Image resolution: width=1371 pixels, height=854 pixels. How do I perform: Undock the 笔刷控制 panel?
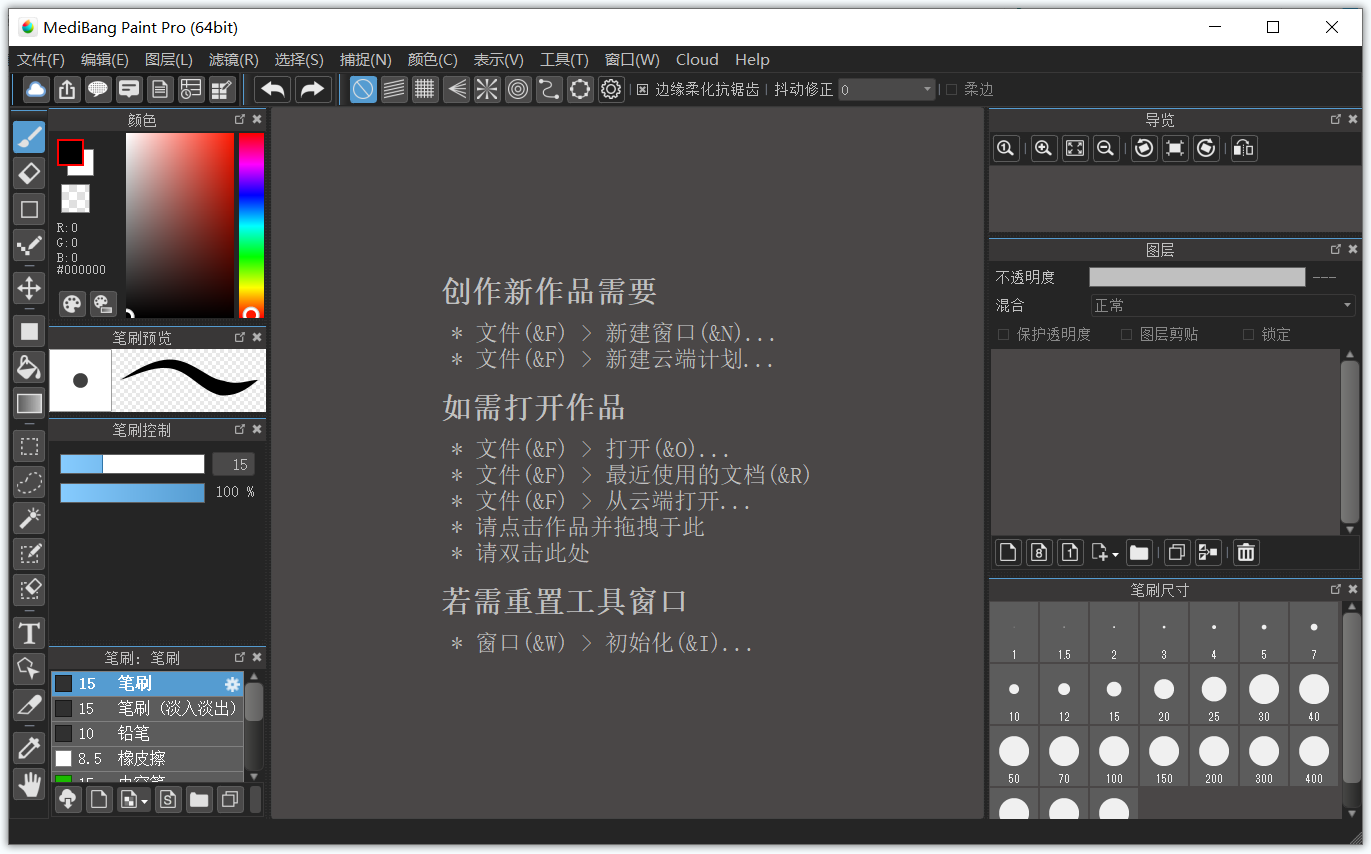(240, 429)
